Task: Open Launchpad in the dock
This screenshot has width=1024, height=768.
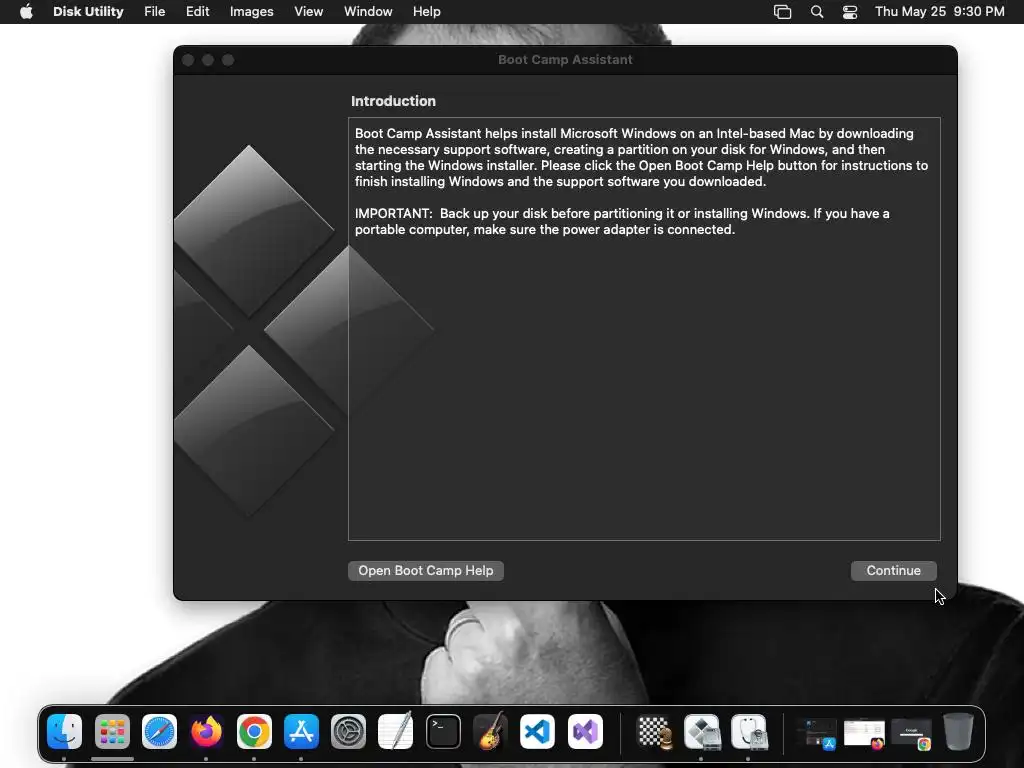Action: click(112, 731)
